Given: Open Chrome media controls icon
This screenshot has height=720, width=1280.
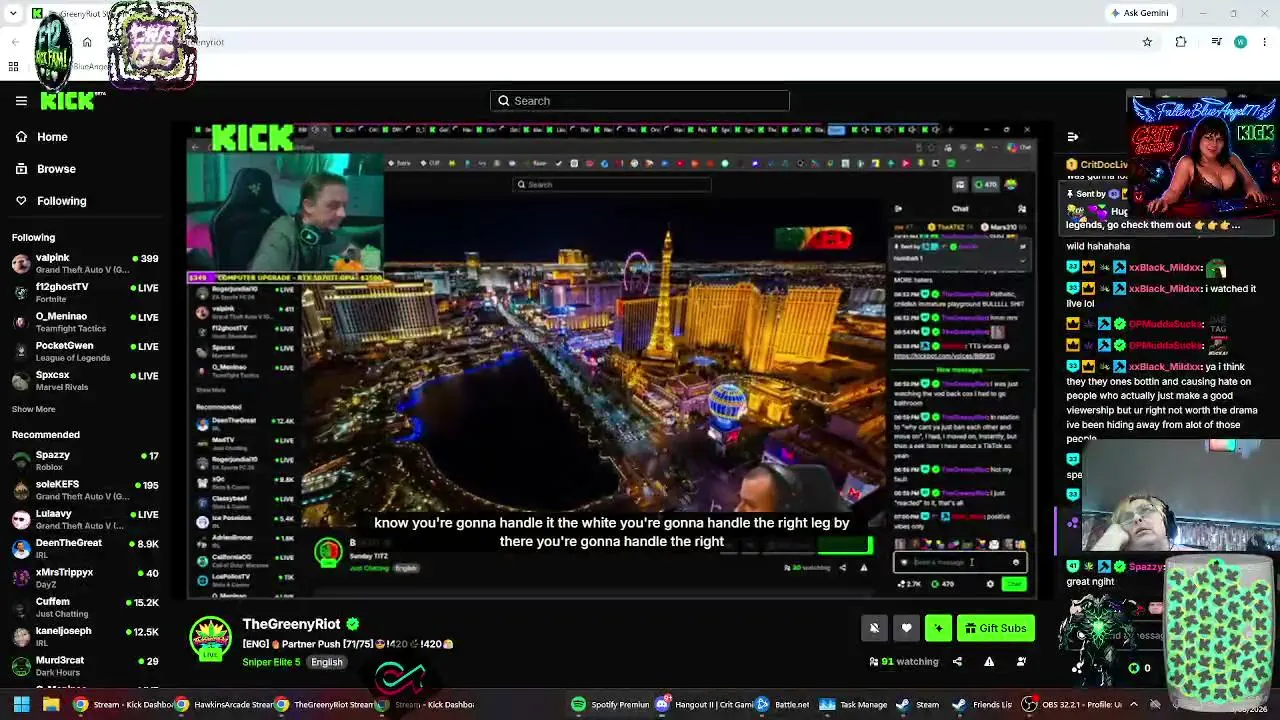Looking at the screenshot, I should pos(1216,42).
